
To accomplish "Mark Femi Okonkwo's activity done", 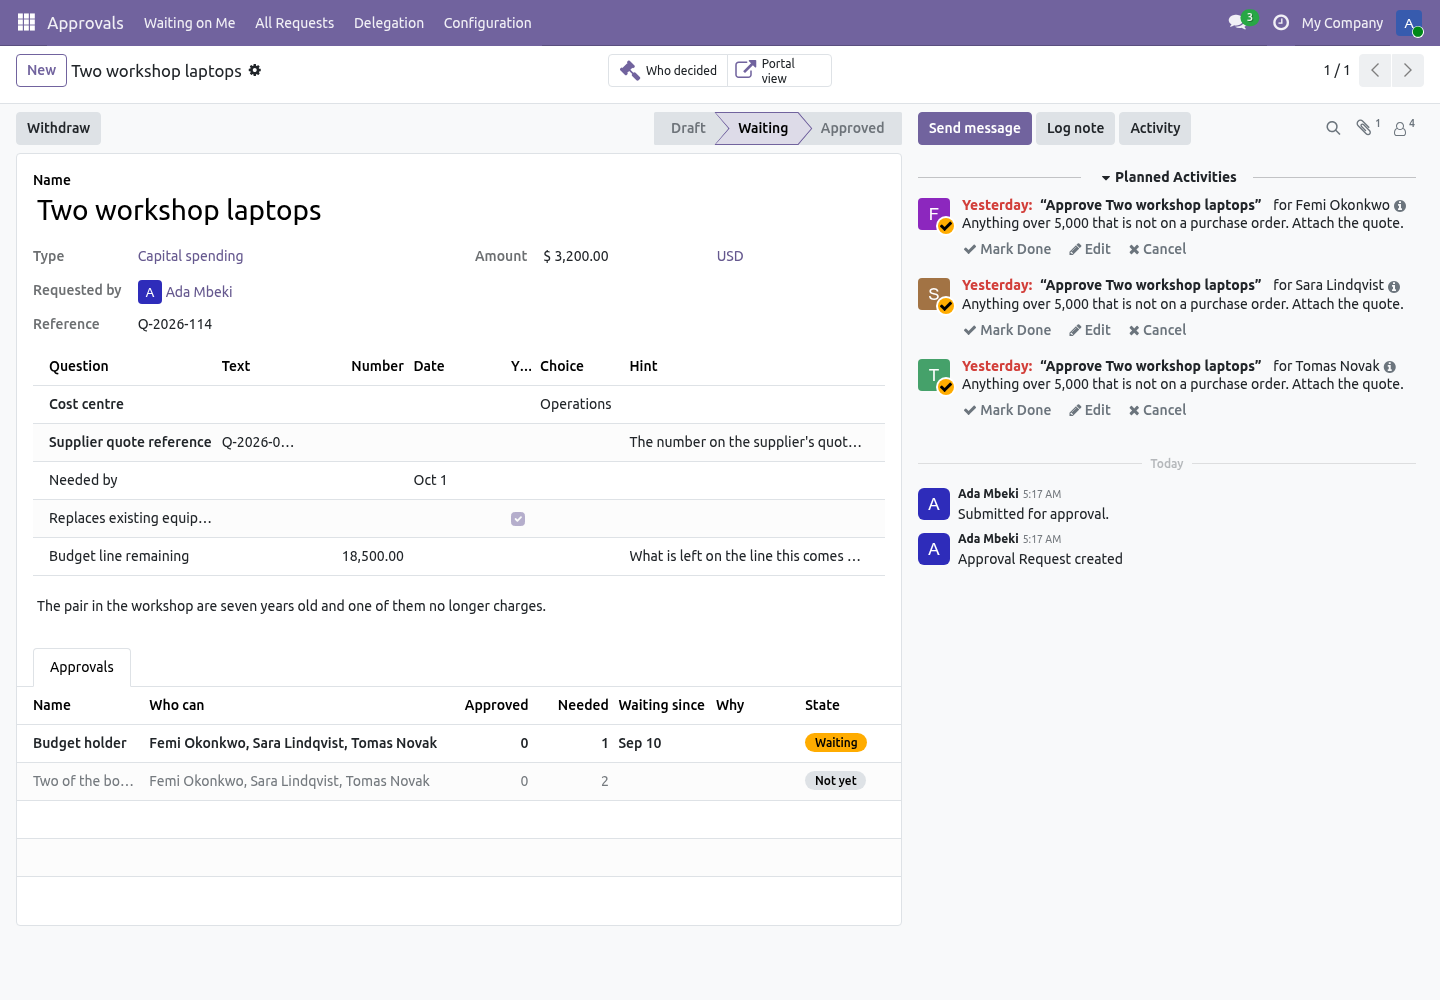I will (1007, 249).
